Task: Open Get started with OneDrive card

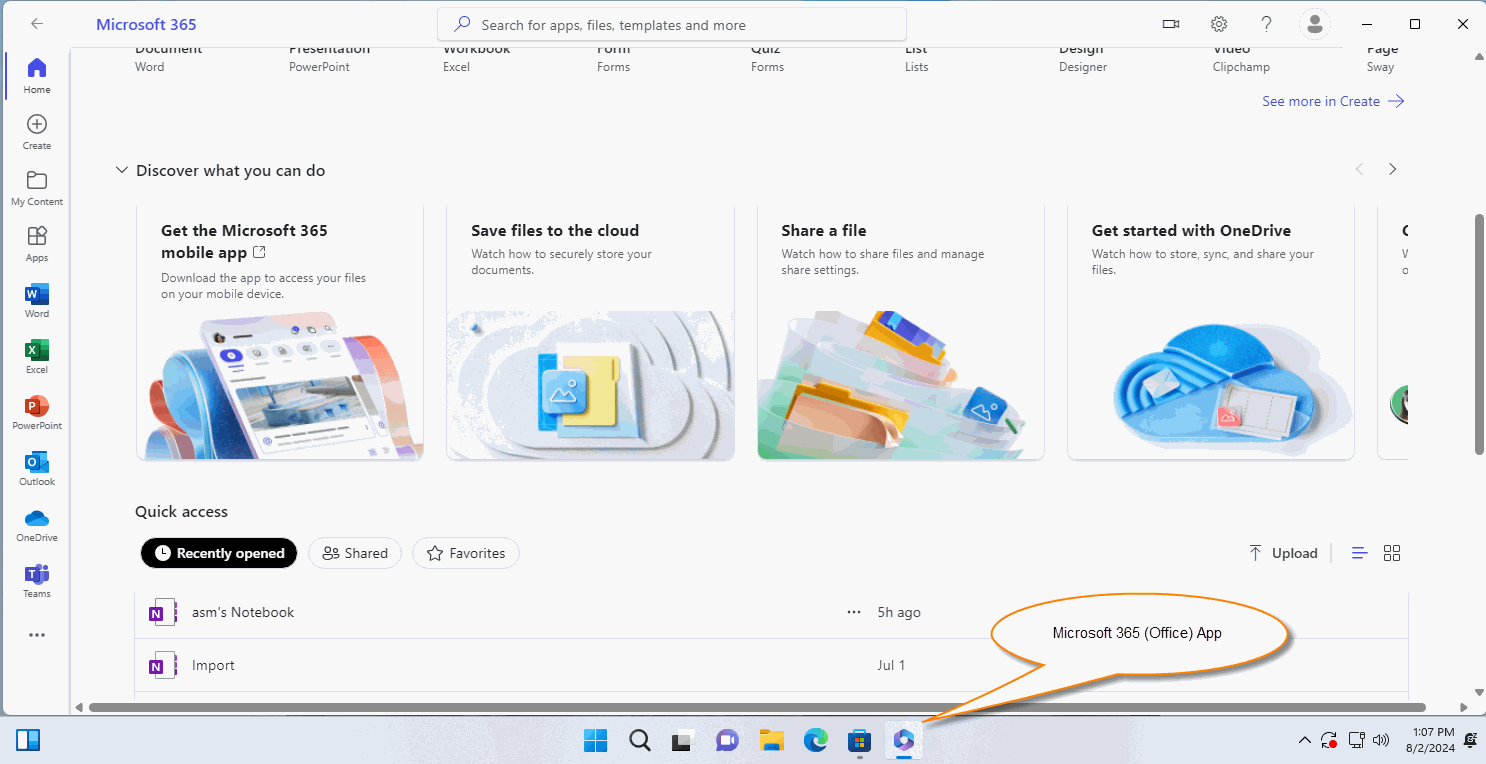Action: point(1211,332)
